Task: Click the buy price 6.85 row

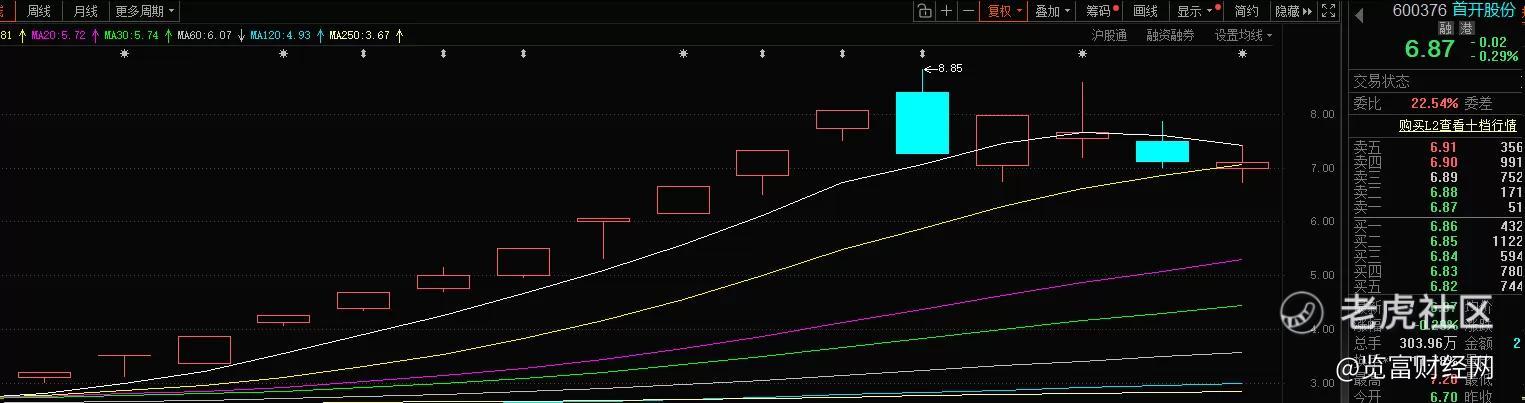Action: (x=1437, y=242)
